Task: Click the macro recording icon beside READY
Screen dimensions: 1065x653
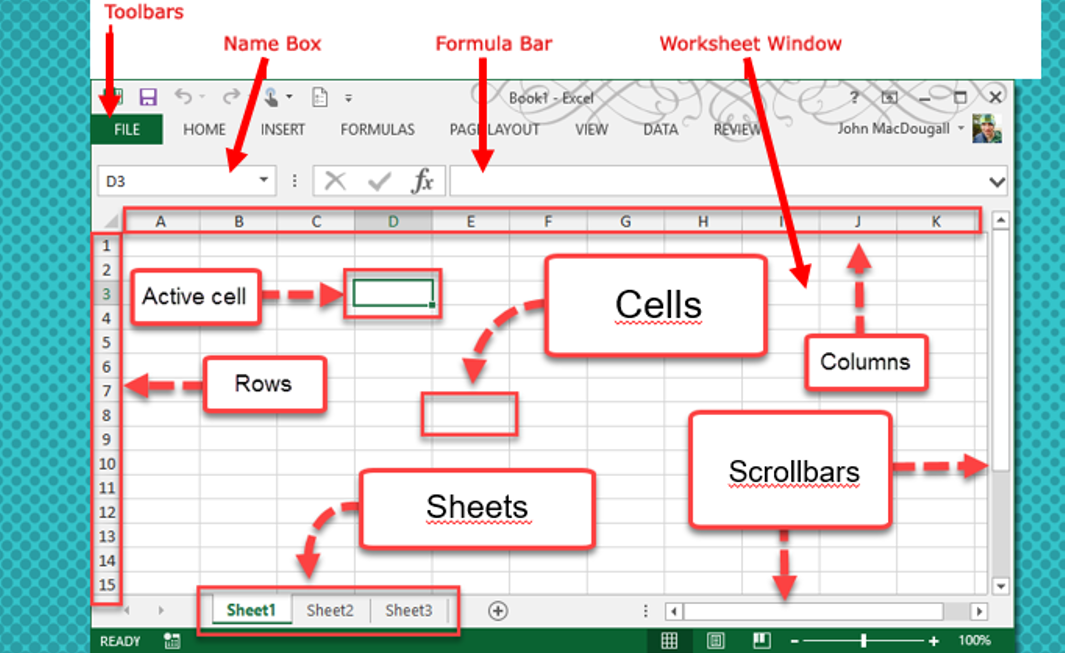Action: click(172, 640)
